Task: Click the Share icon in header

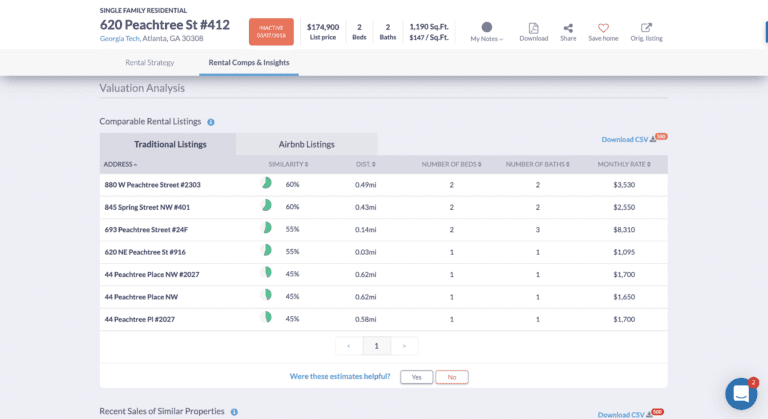Action: (x=568, y=29)
